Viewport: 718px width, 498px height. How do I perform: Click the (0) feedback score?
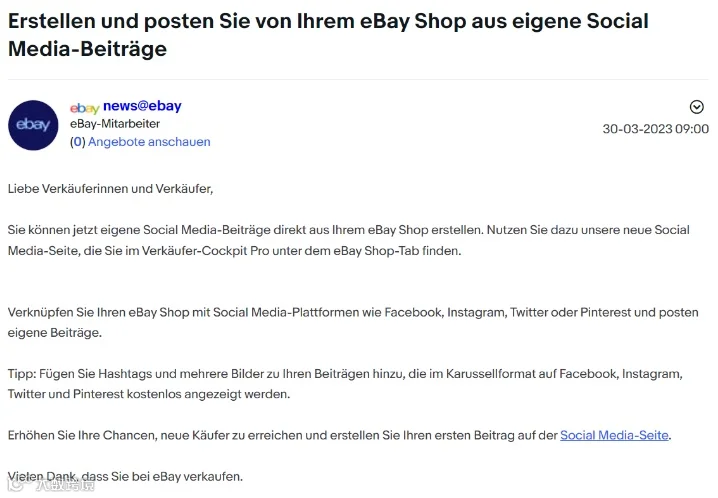[x=78, y=142]
